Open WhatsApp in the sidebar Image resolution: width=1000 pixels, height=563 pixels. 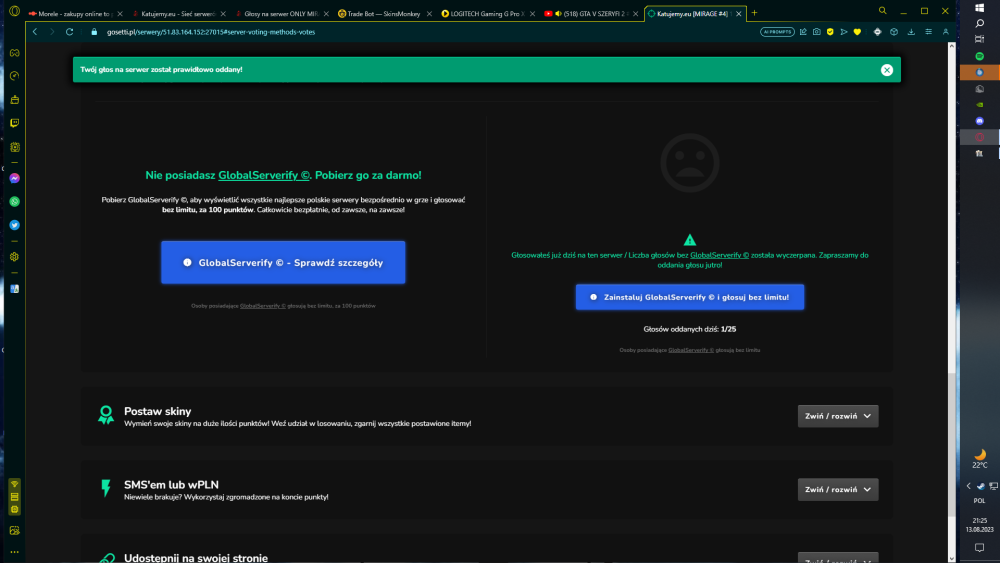pos(14,201)
